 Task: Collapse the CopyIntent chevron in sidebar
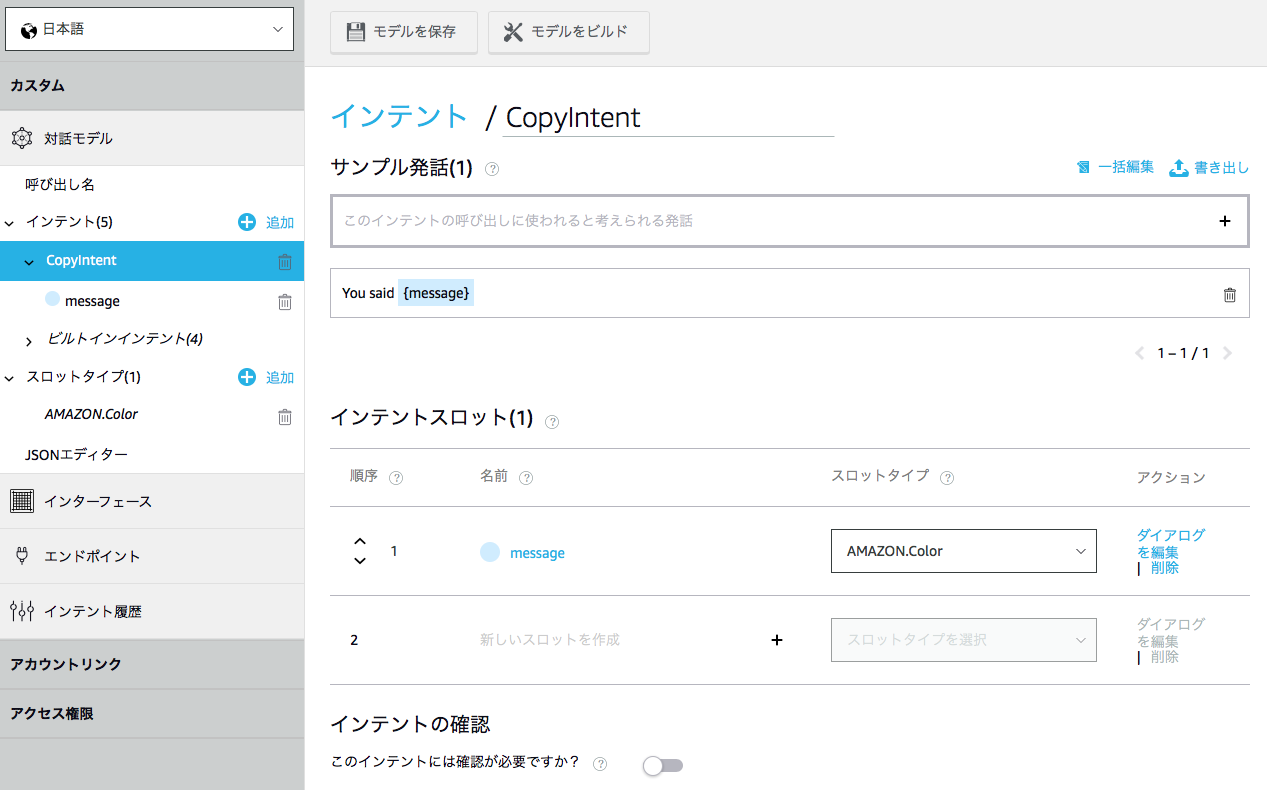(x=29, y=261)
